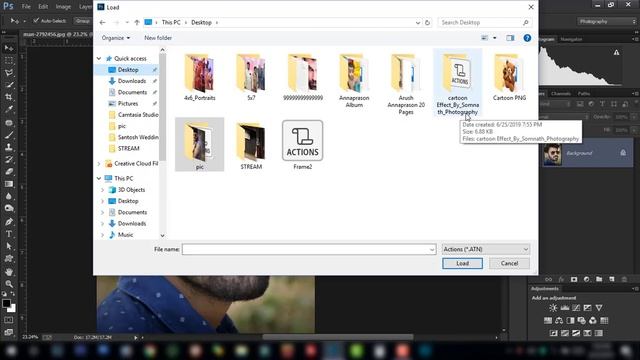This screenshot has height=360, width=640.
Task: Open the Organize dropdown
Action: pos(116,38)
